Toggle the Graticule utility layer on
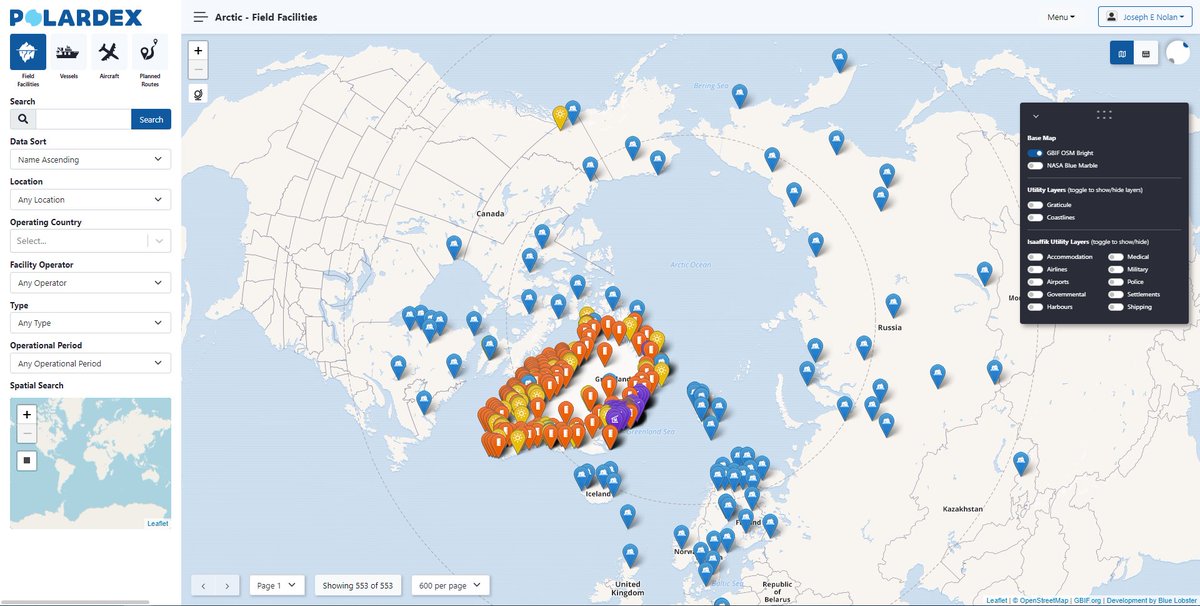This screenshot has width=1200, height=606. [1036, 204]
